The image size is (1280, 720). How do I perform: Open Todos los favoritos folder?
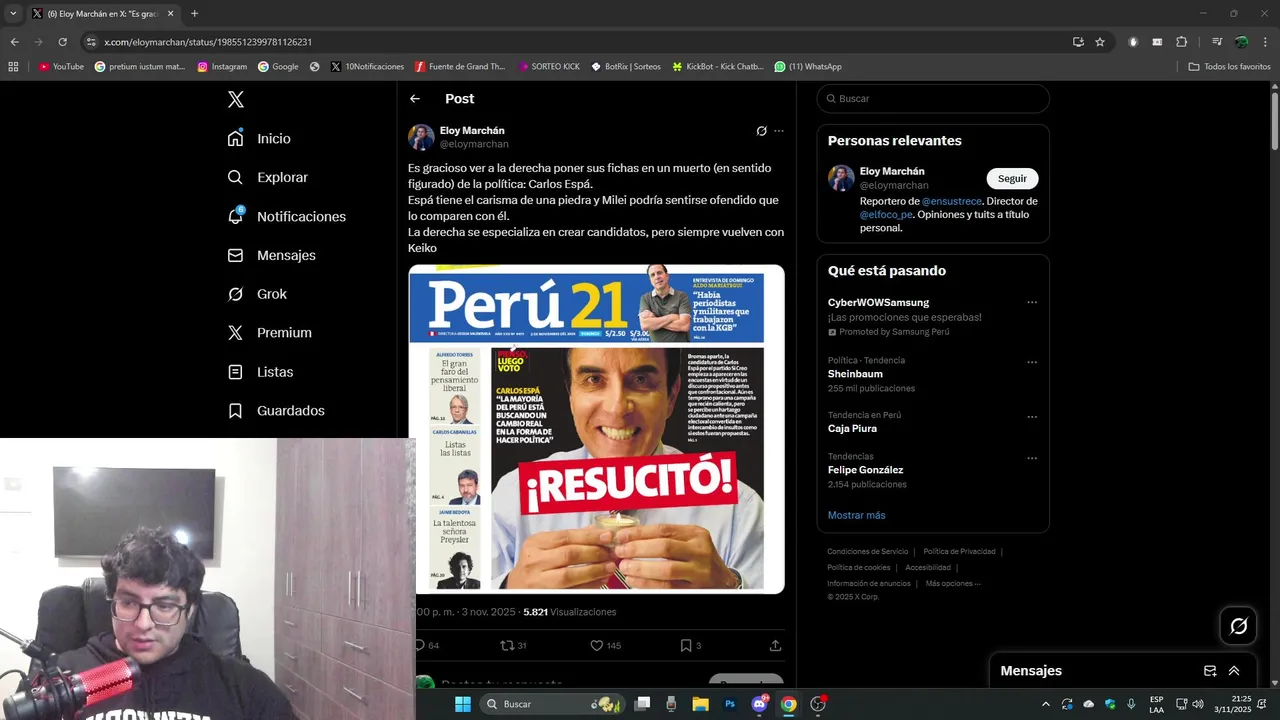pos(1229,67)
